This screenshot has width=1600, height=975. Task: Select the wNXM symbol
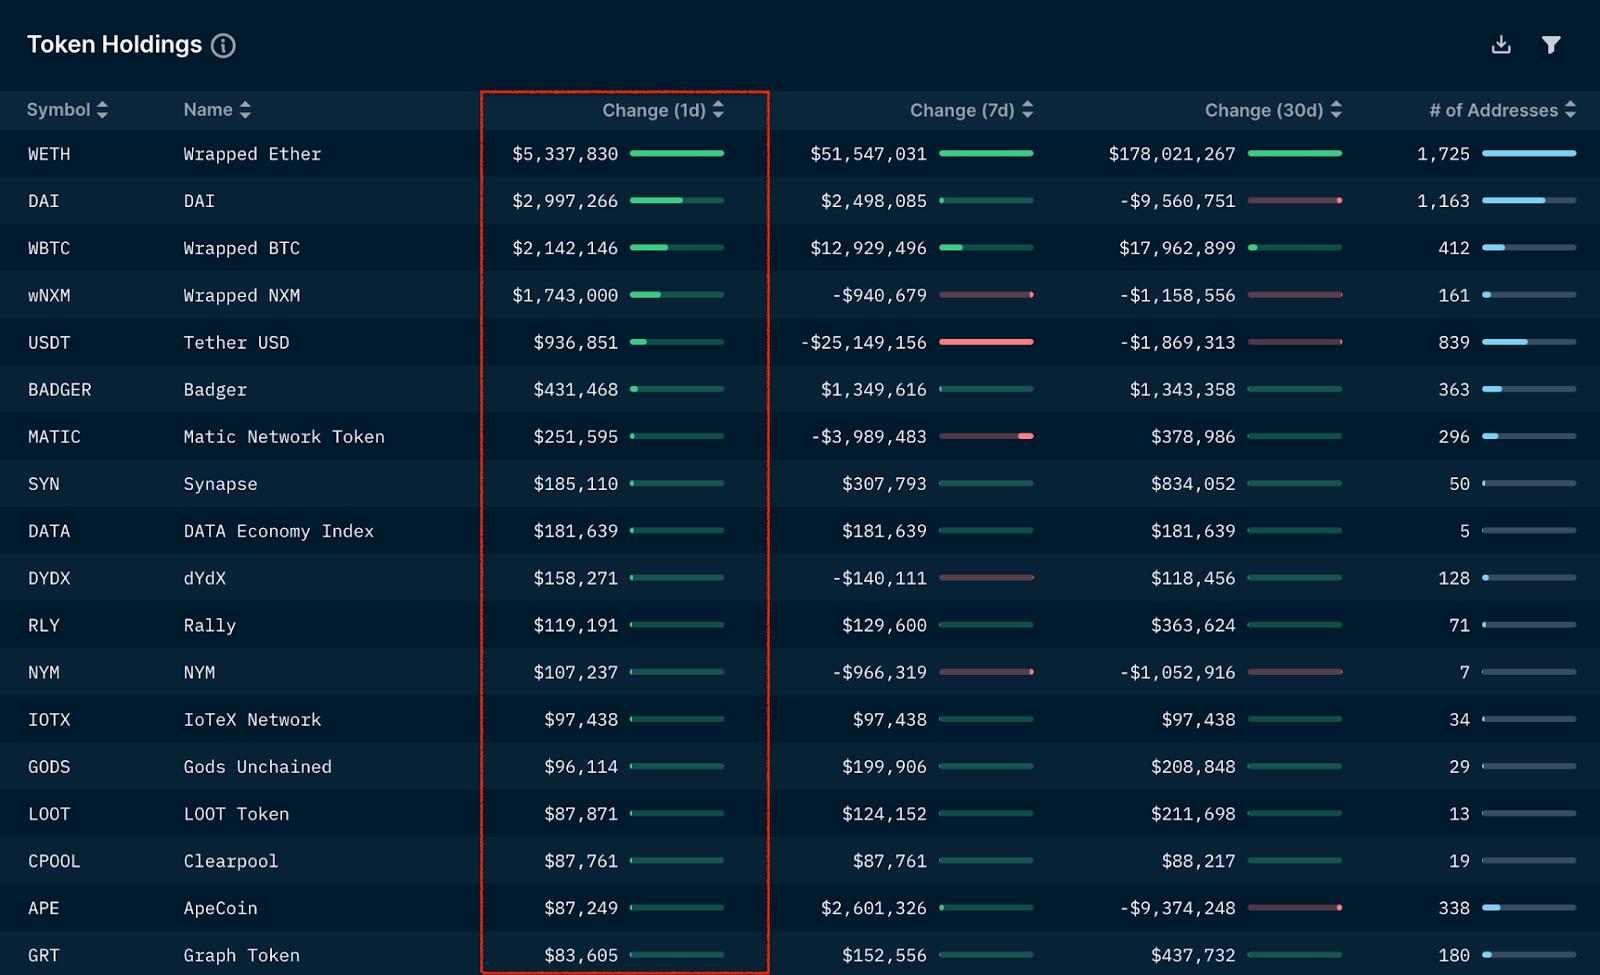click(x=49, y=295)
